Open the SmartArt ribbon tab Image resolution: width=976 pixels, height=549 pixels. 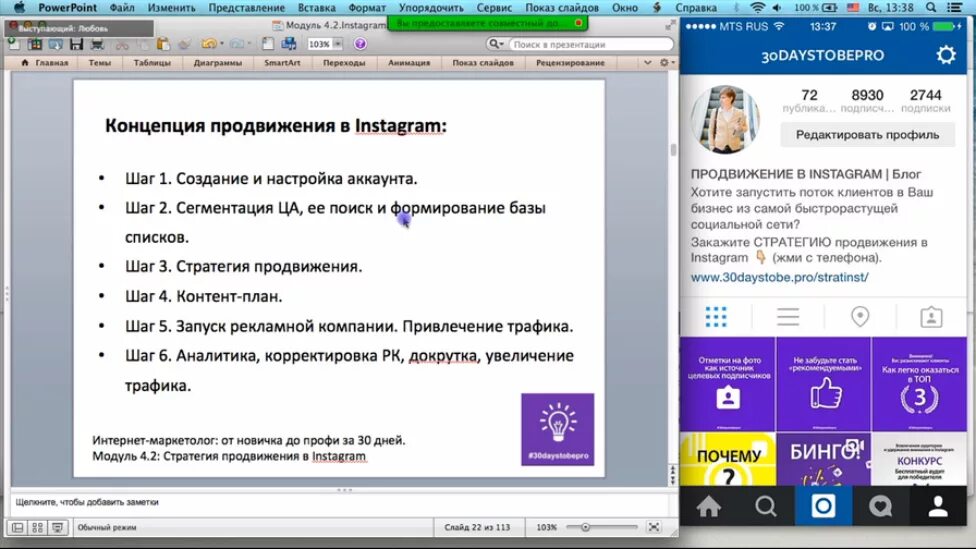(x=282, y=63)
